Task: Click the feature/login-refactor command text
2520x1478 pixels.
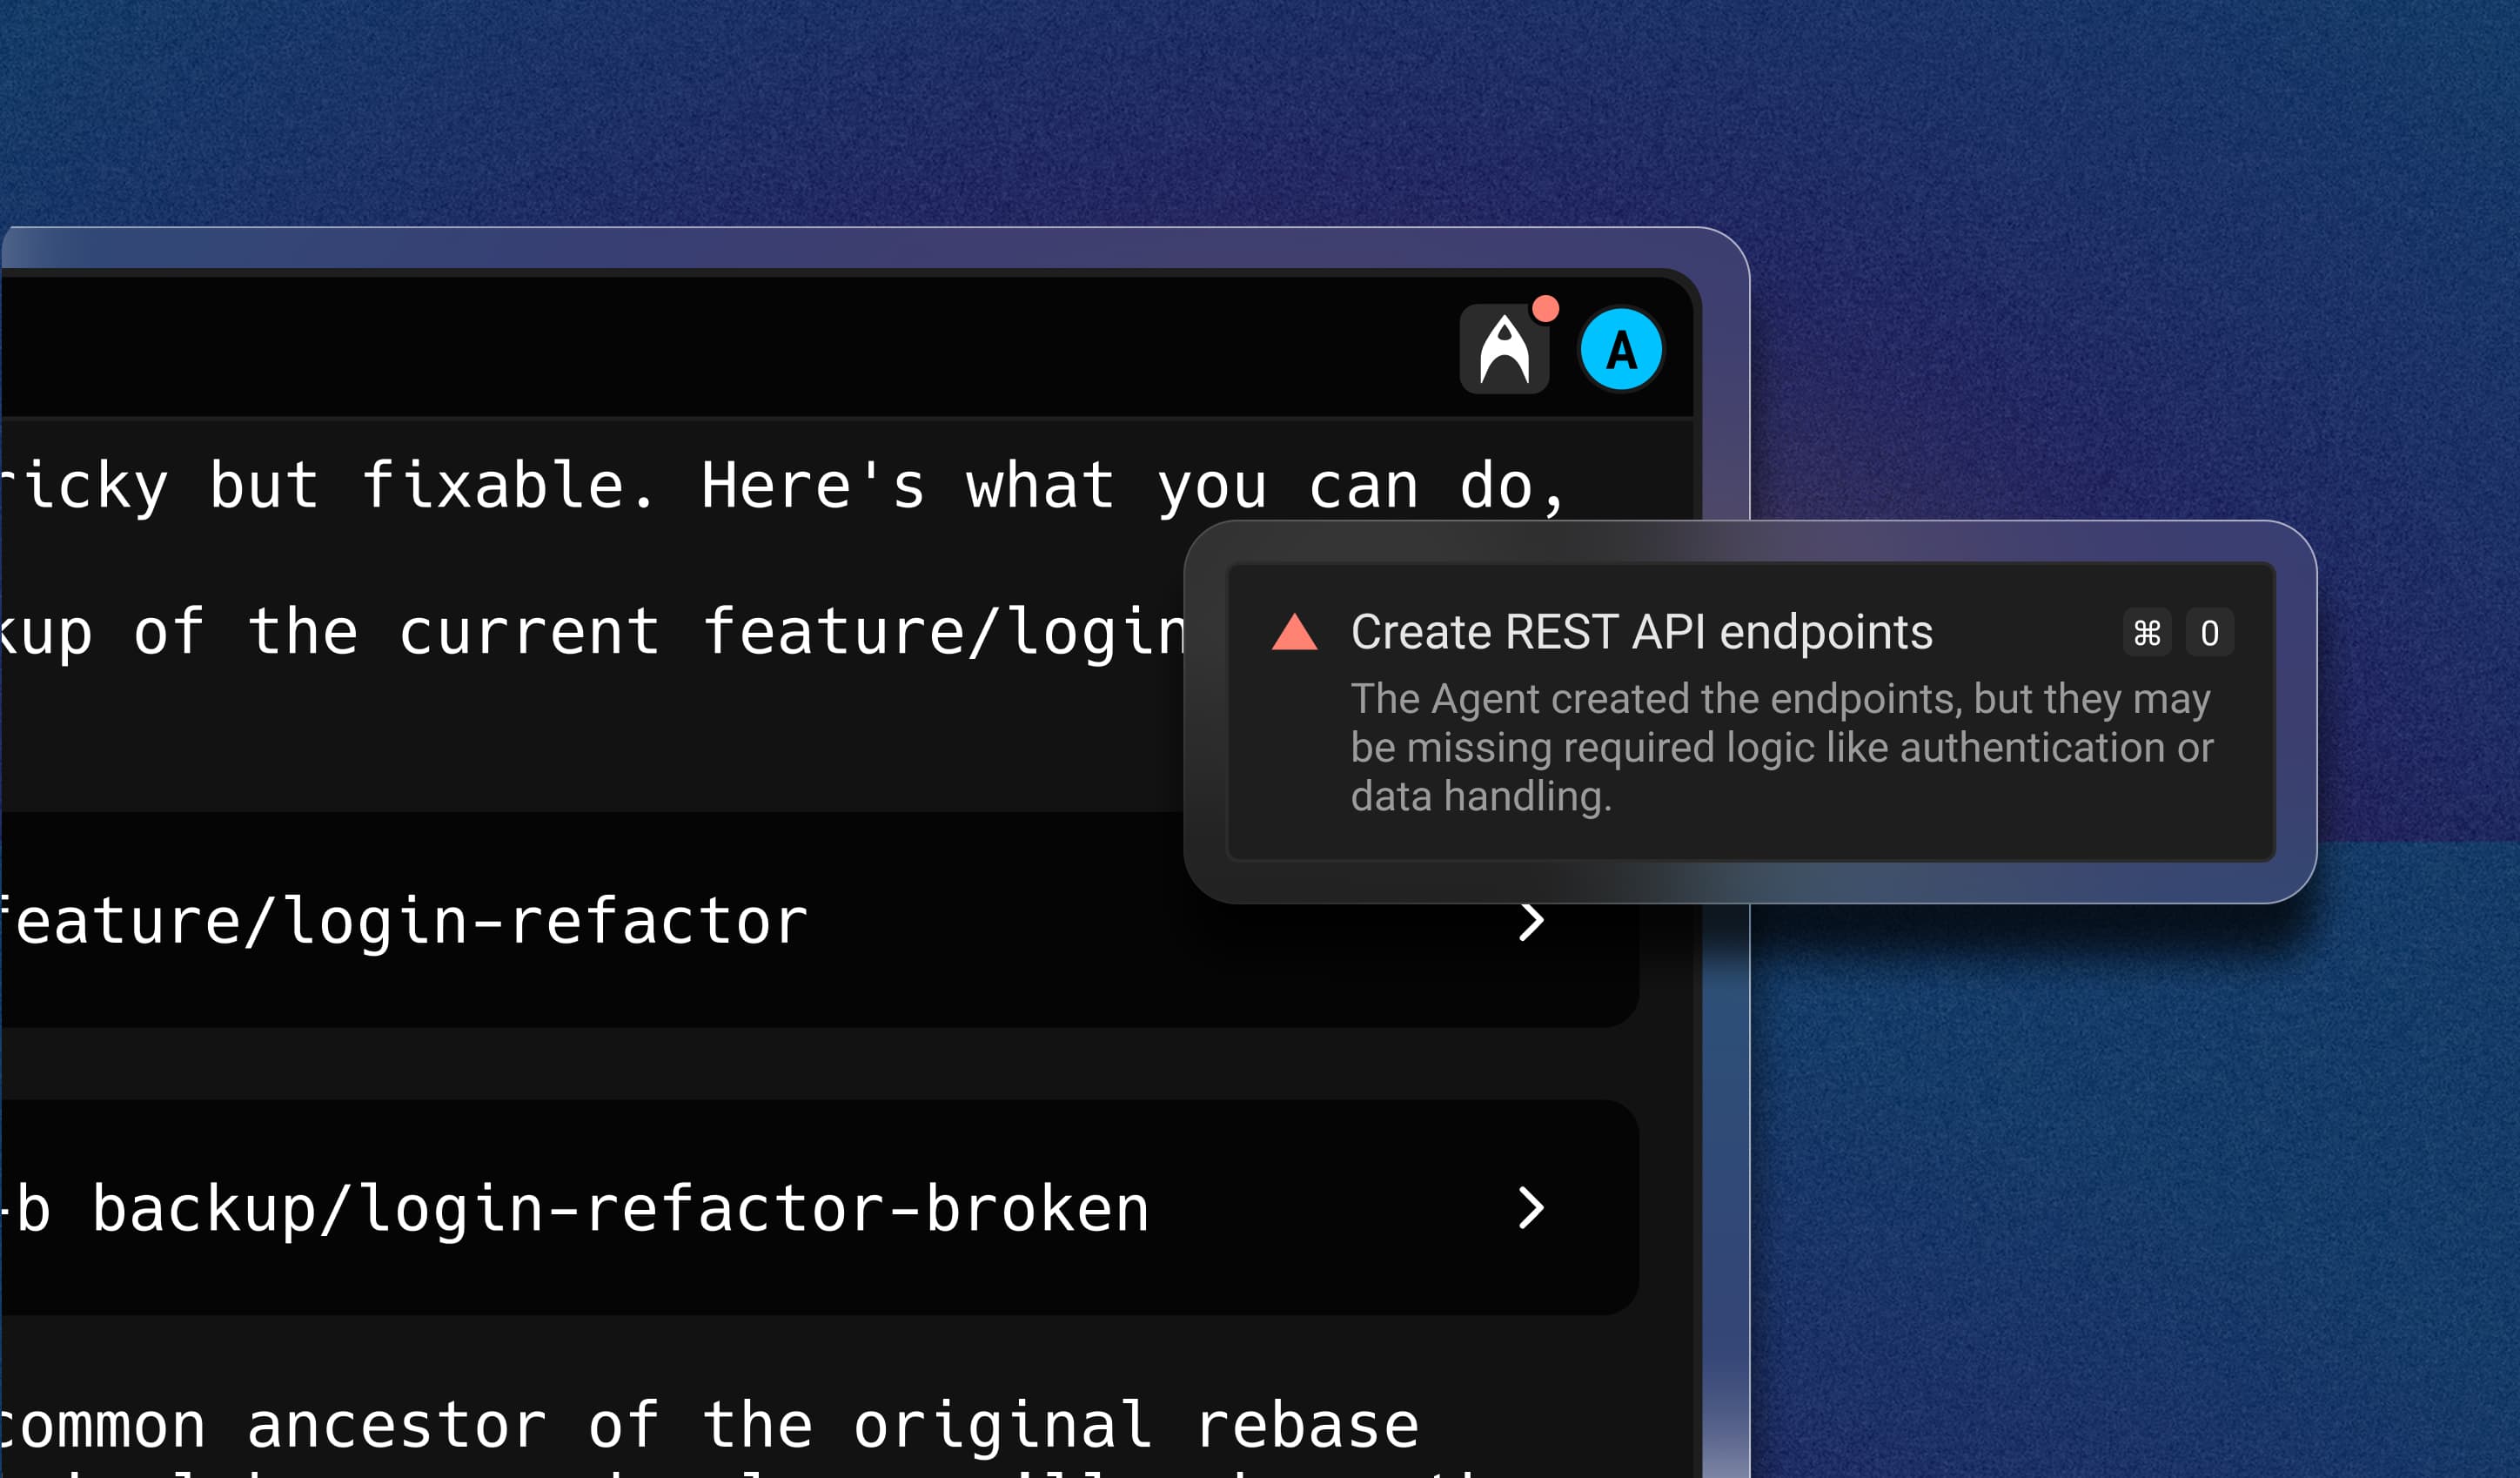Action: pos(405,922)
